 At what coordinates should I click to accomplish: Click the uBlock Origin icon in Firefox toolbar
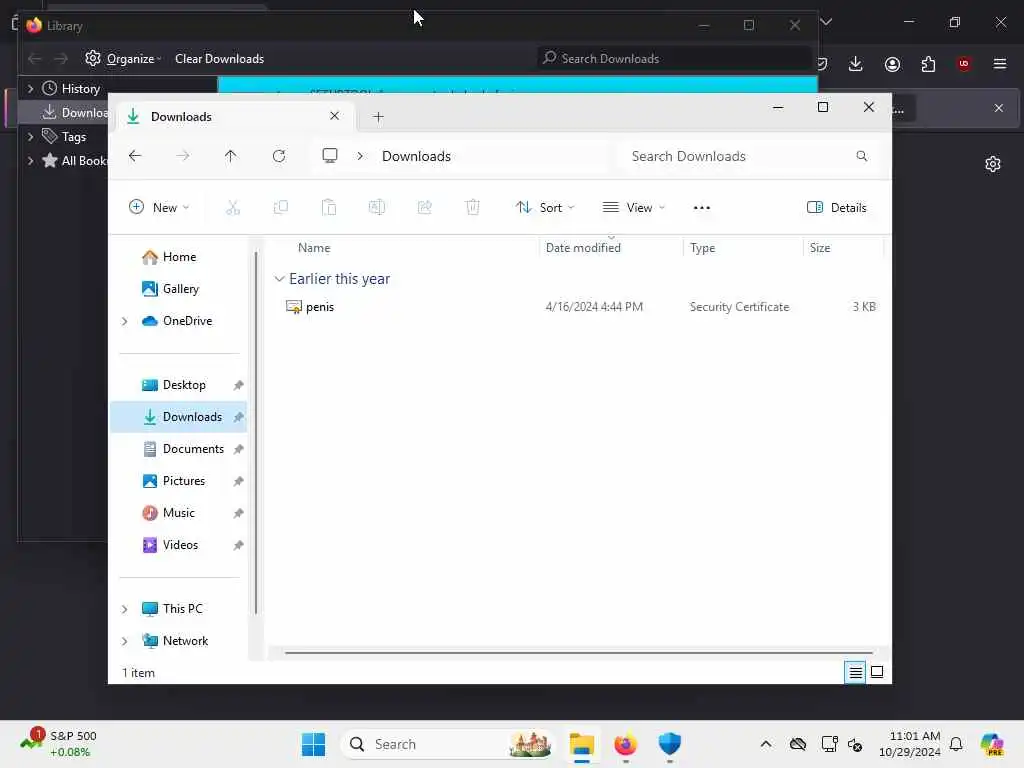(964, 63)
